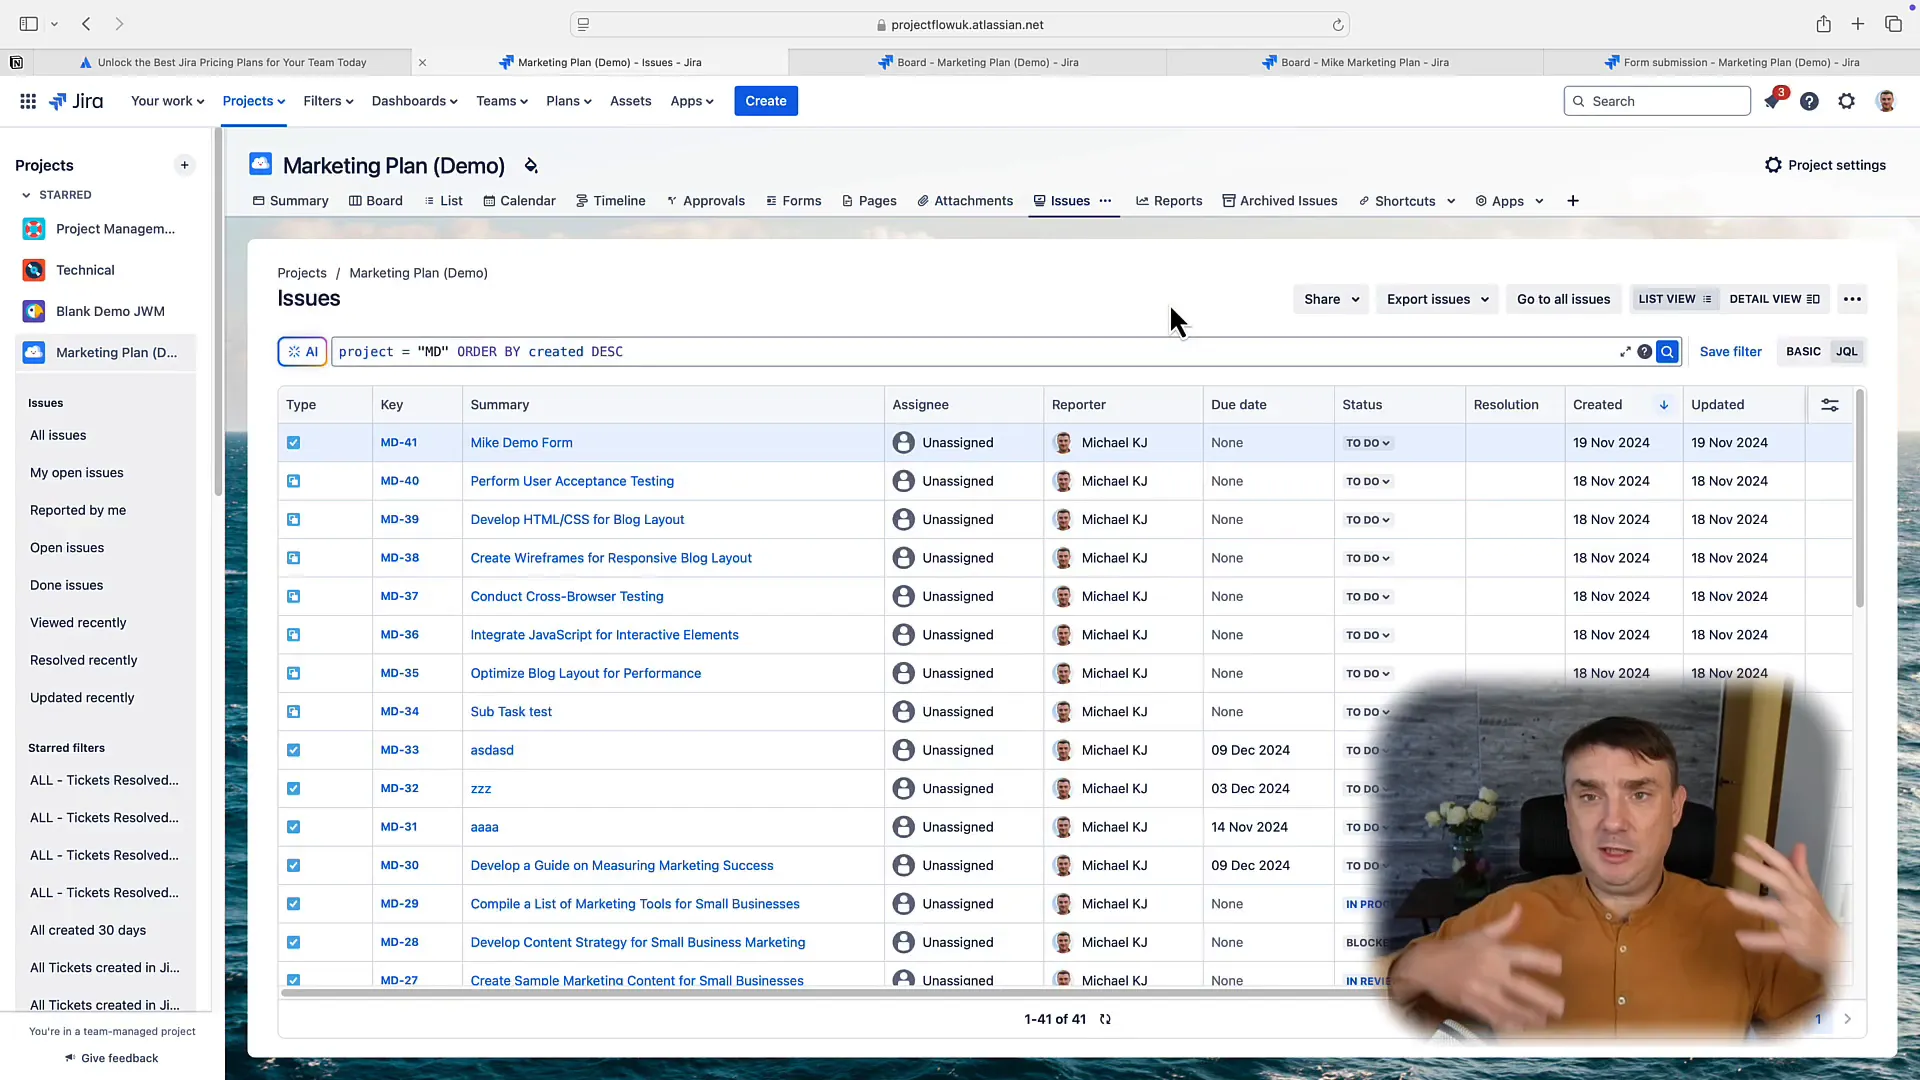Sort by the Created column header
Screen dimensions: 1920x1080
[x=1623, y=405]
